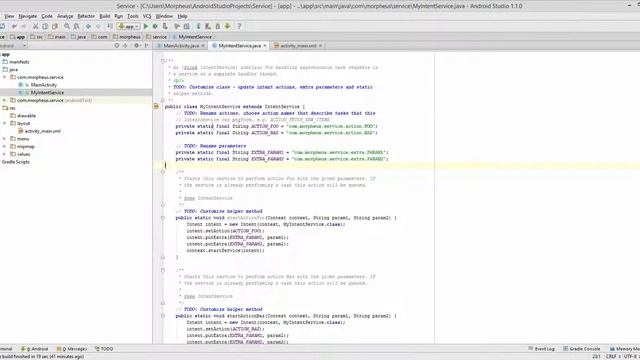This screenshot has width=640, height=360.
Task: Open the Window menu
Action: point(164,16)
